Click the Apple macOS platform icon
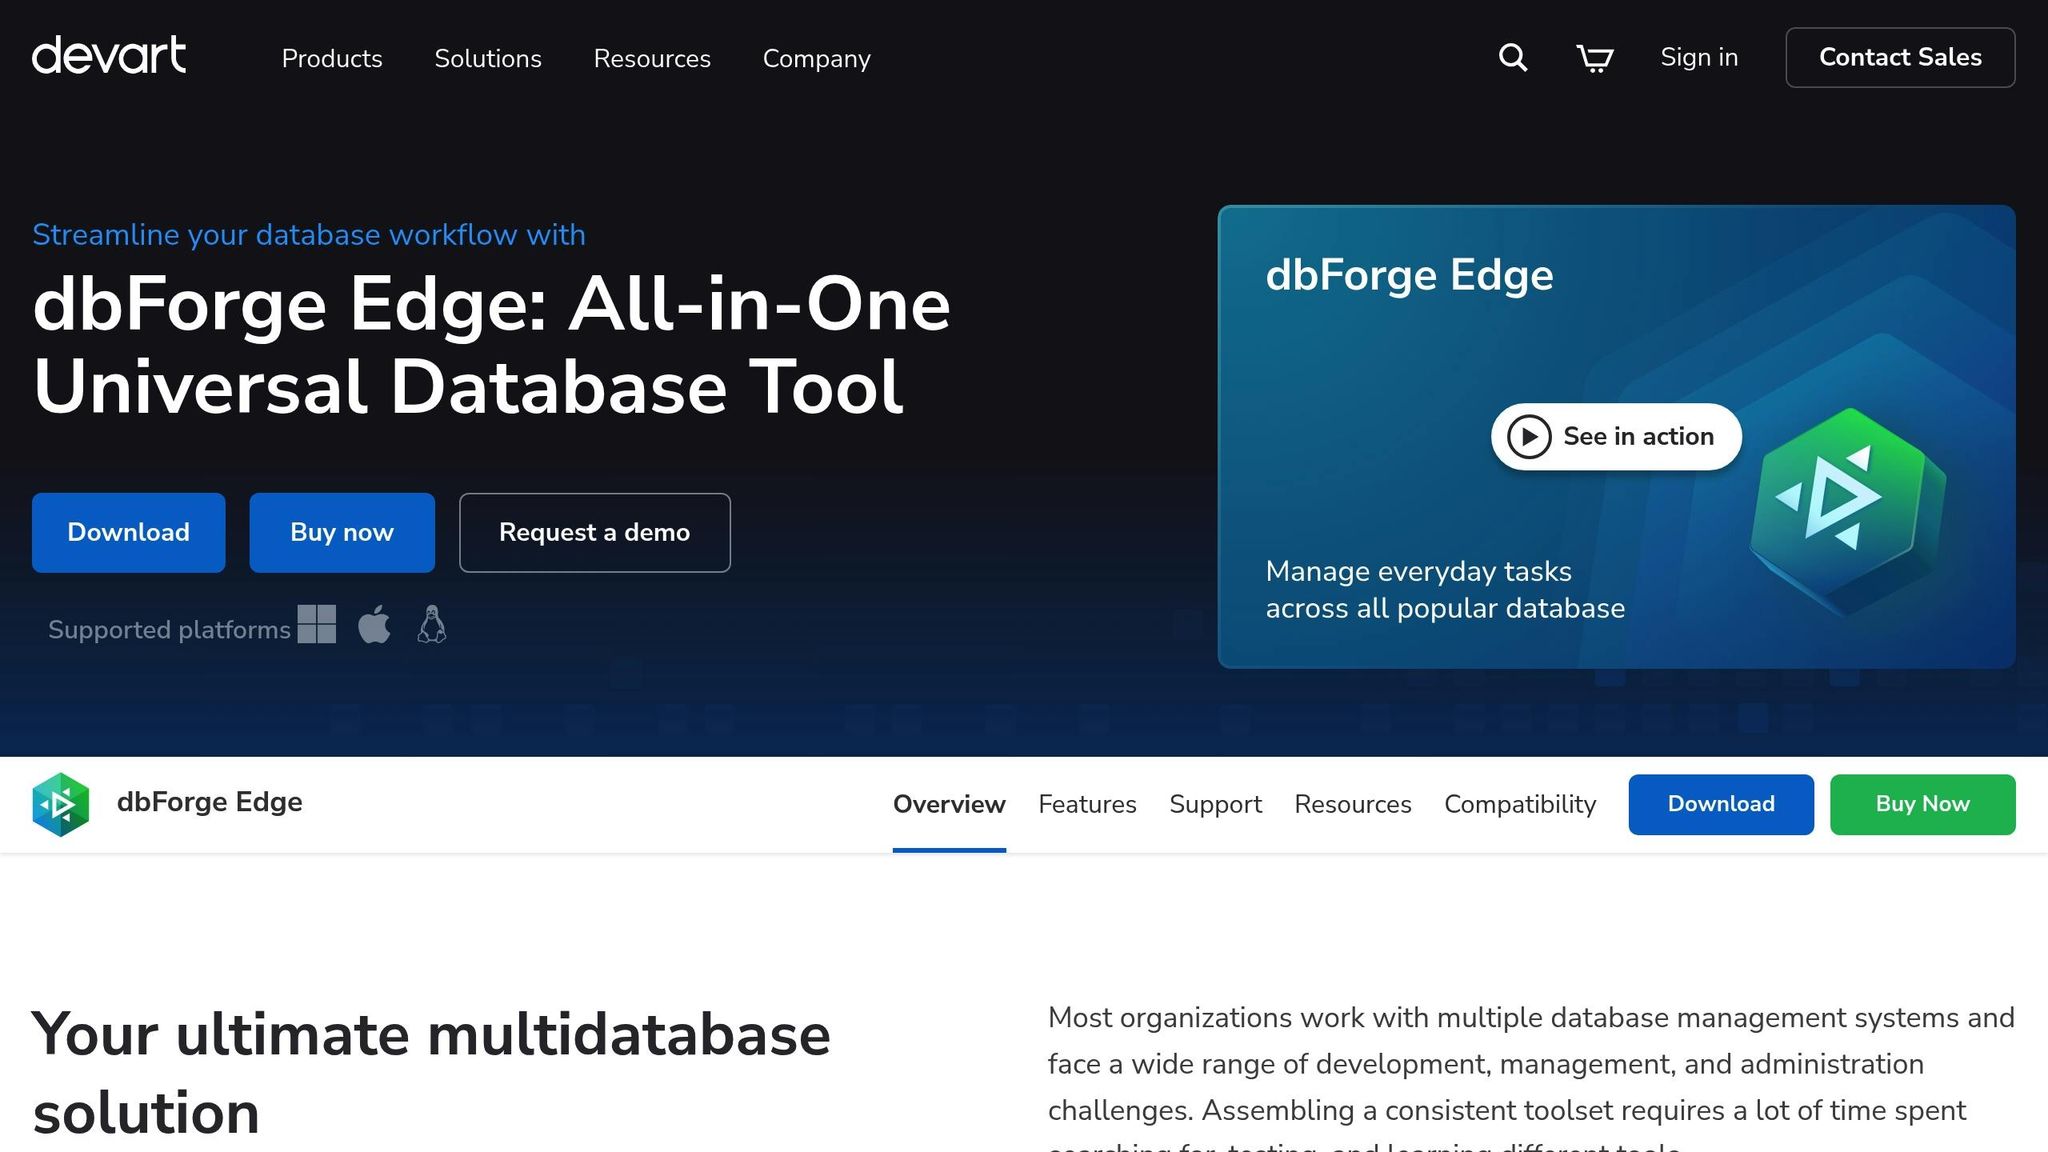Screen dimensions: 2048x1152 [x=374, y=624]
